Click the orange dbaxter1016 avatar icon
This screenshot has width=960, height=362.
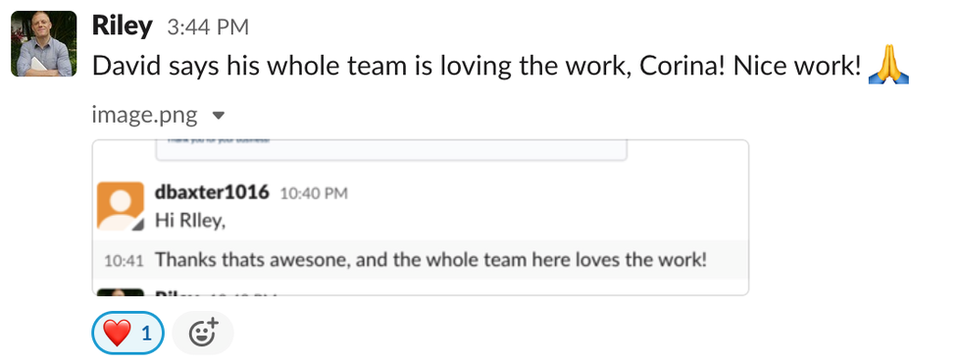click(121, 206)
